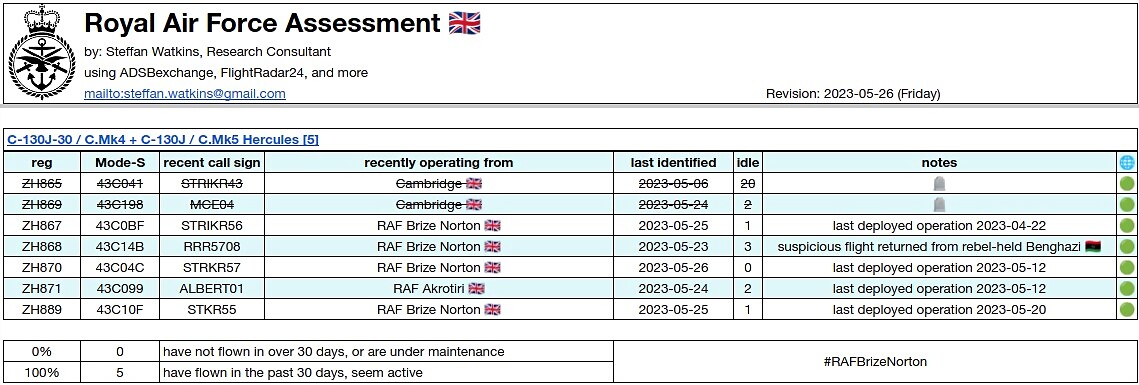Click the green status dot for ZH889
The width and height of the screenshot is (1139, 385).
coord(1127,310)
